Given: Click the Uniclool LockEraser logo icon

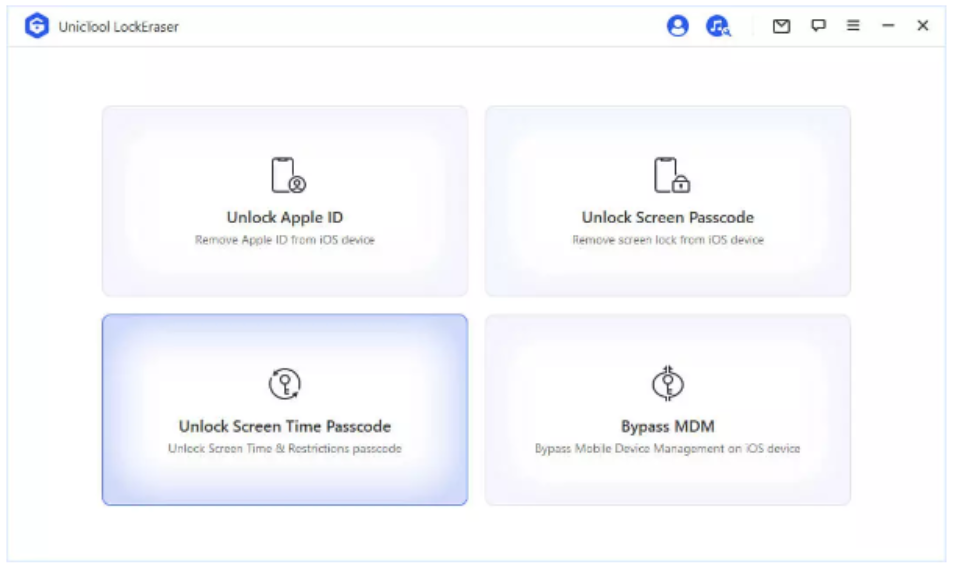Looking at the screenshot, I should tap(37, 27).
